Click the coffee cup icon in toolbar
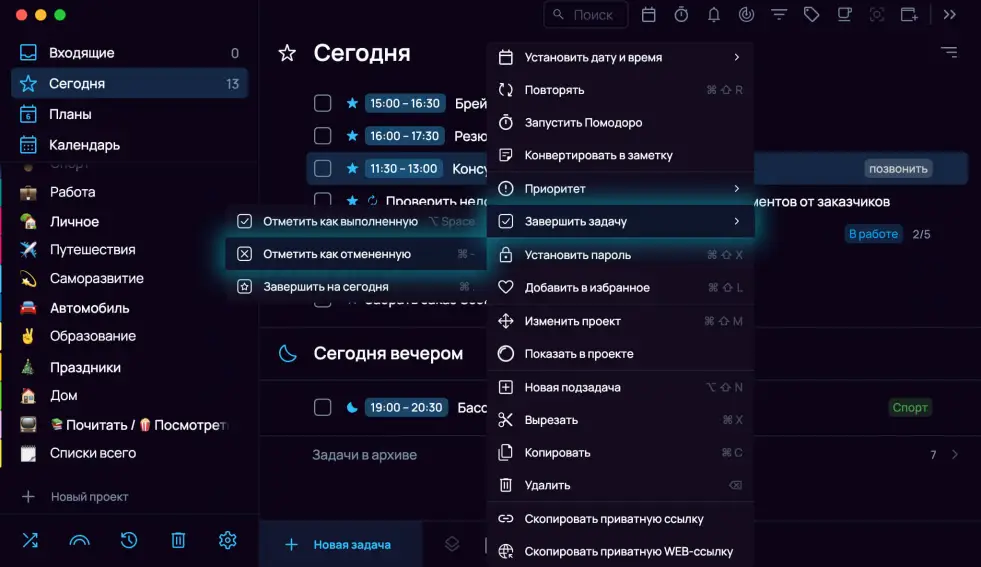 click(x=844, y=15)
